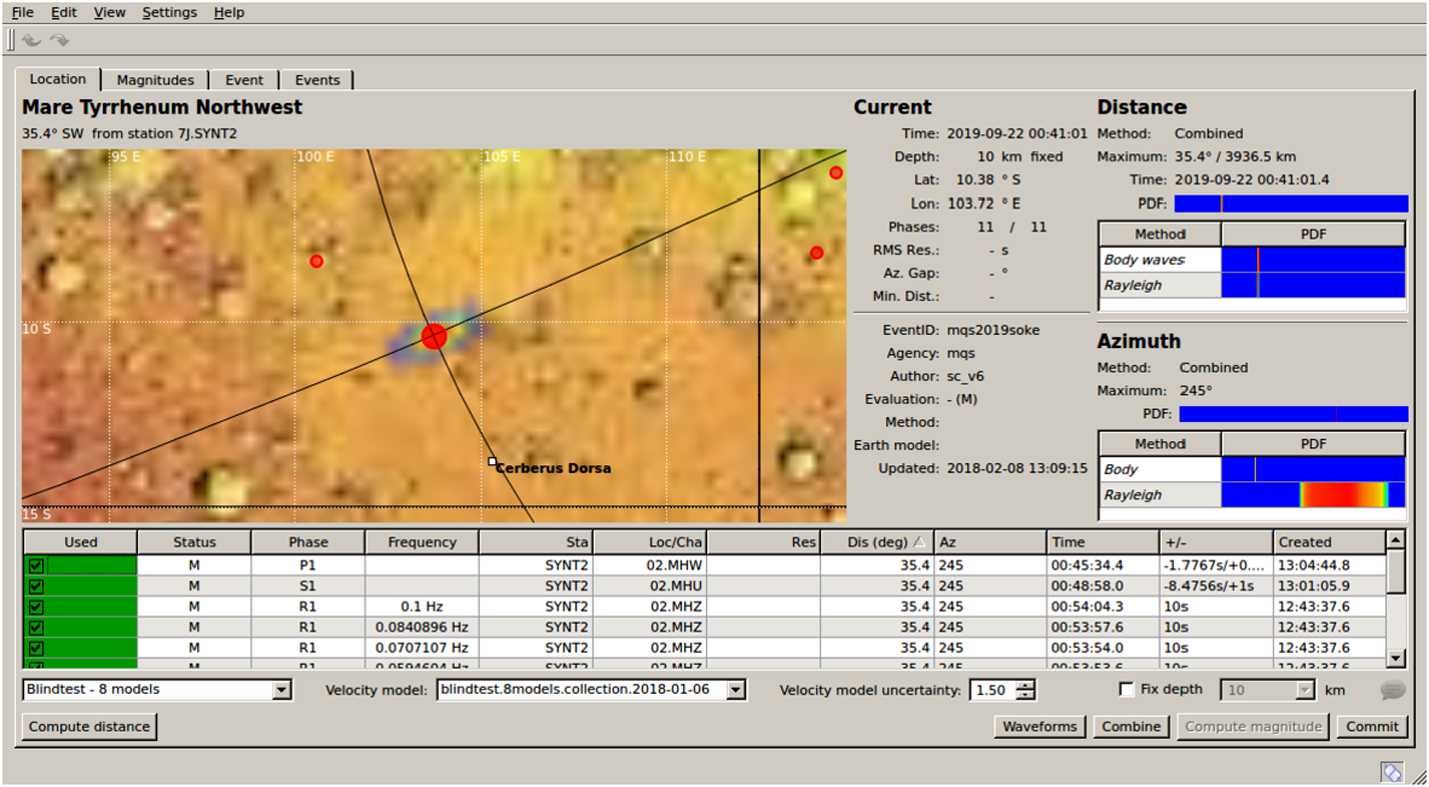This screenshot has width=1429, height=787.
Task: Switch to the Events tab
Action: 317,80
